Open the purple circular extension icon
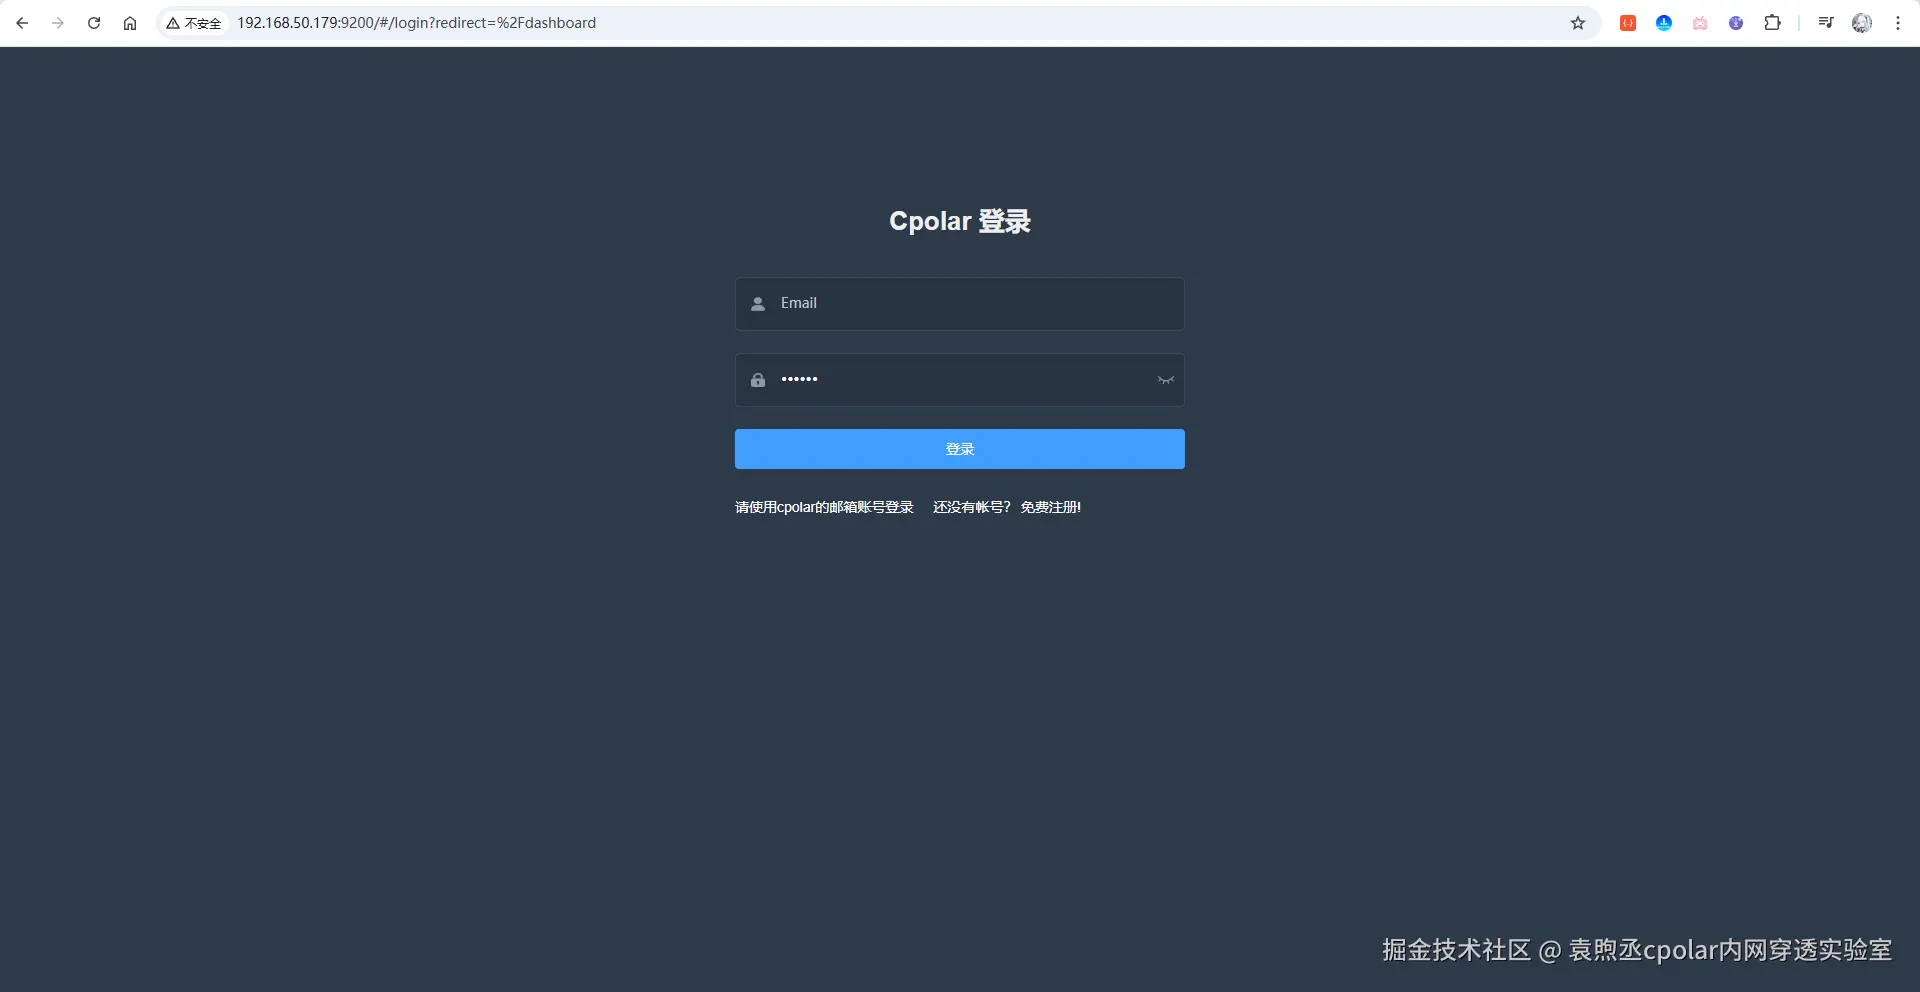The height and width of the screenshot is (992, 1920). pos(1736,23)
